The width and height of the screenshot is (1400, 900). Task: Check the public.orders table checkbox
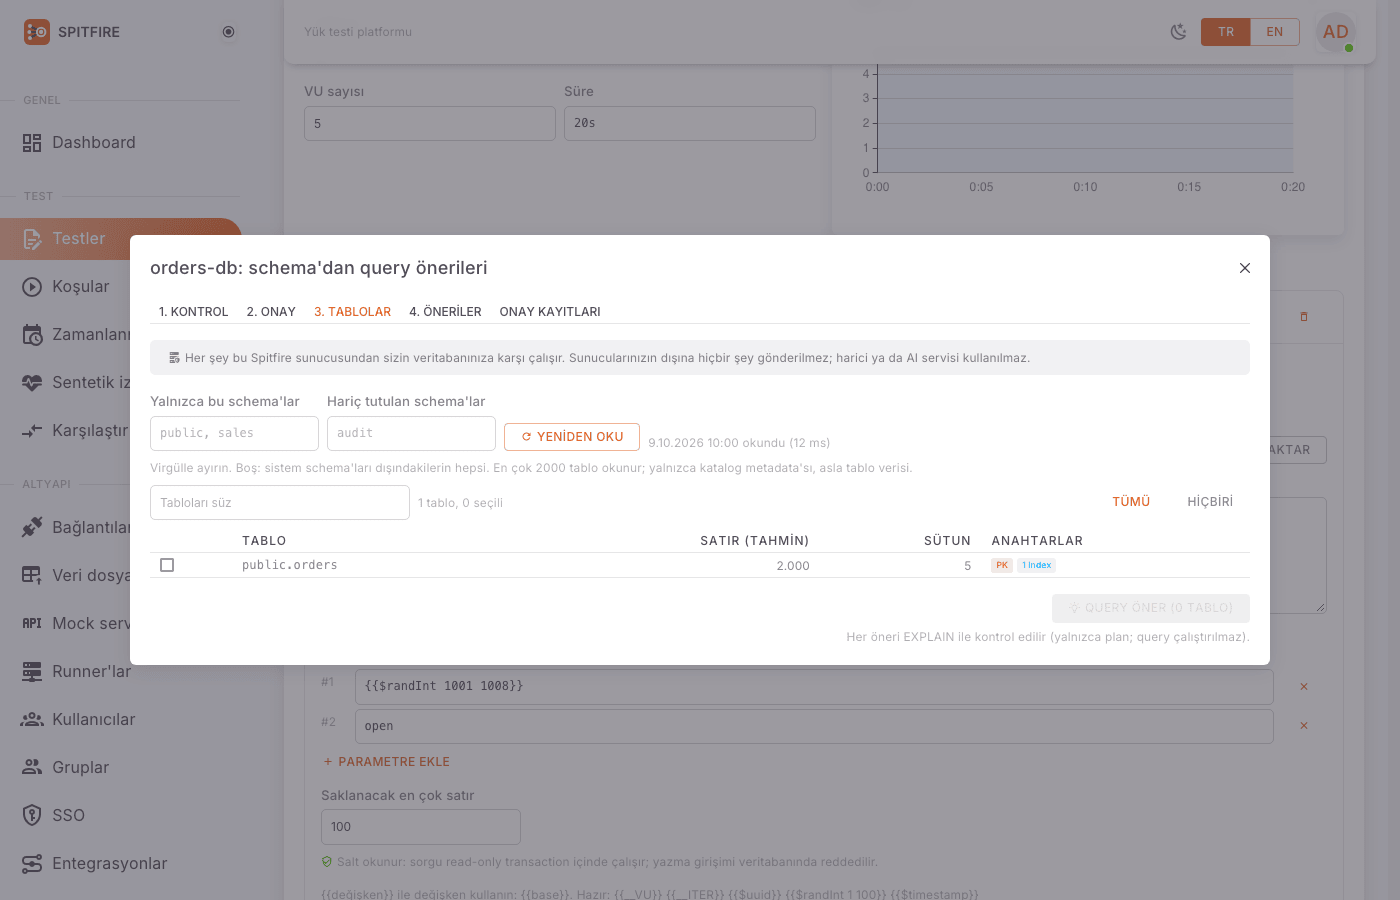167,565
